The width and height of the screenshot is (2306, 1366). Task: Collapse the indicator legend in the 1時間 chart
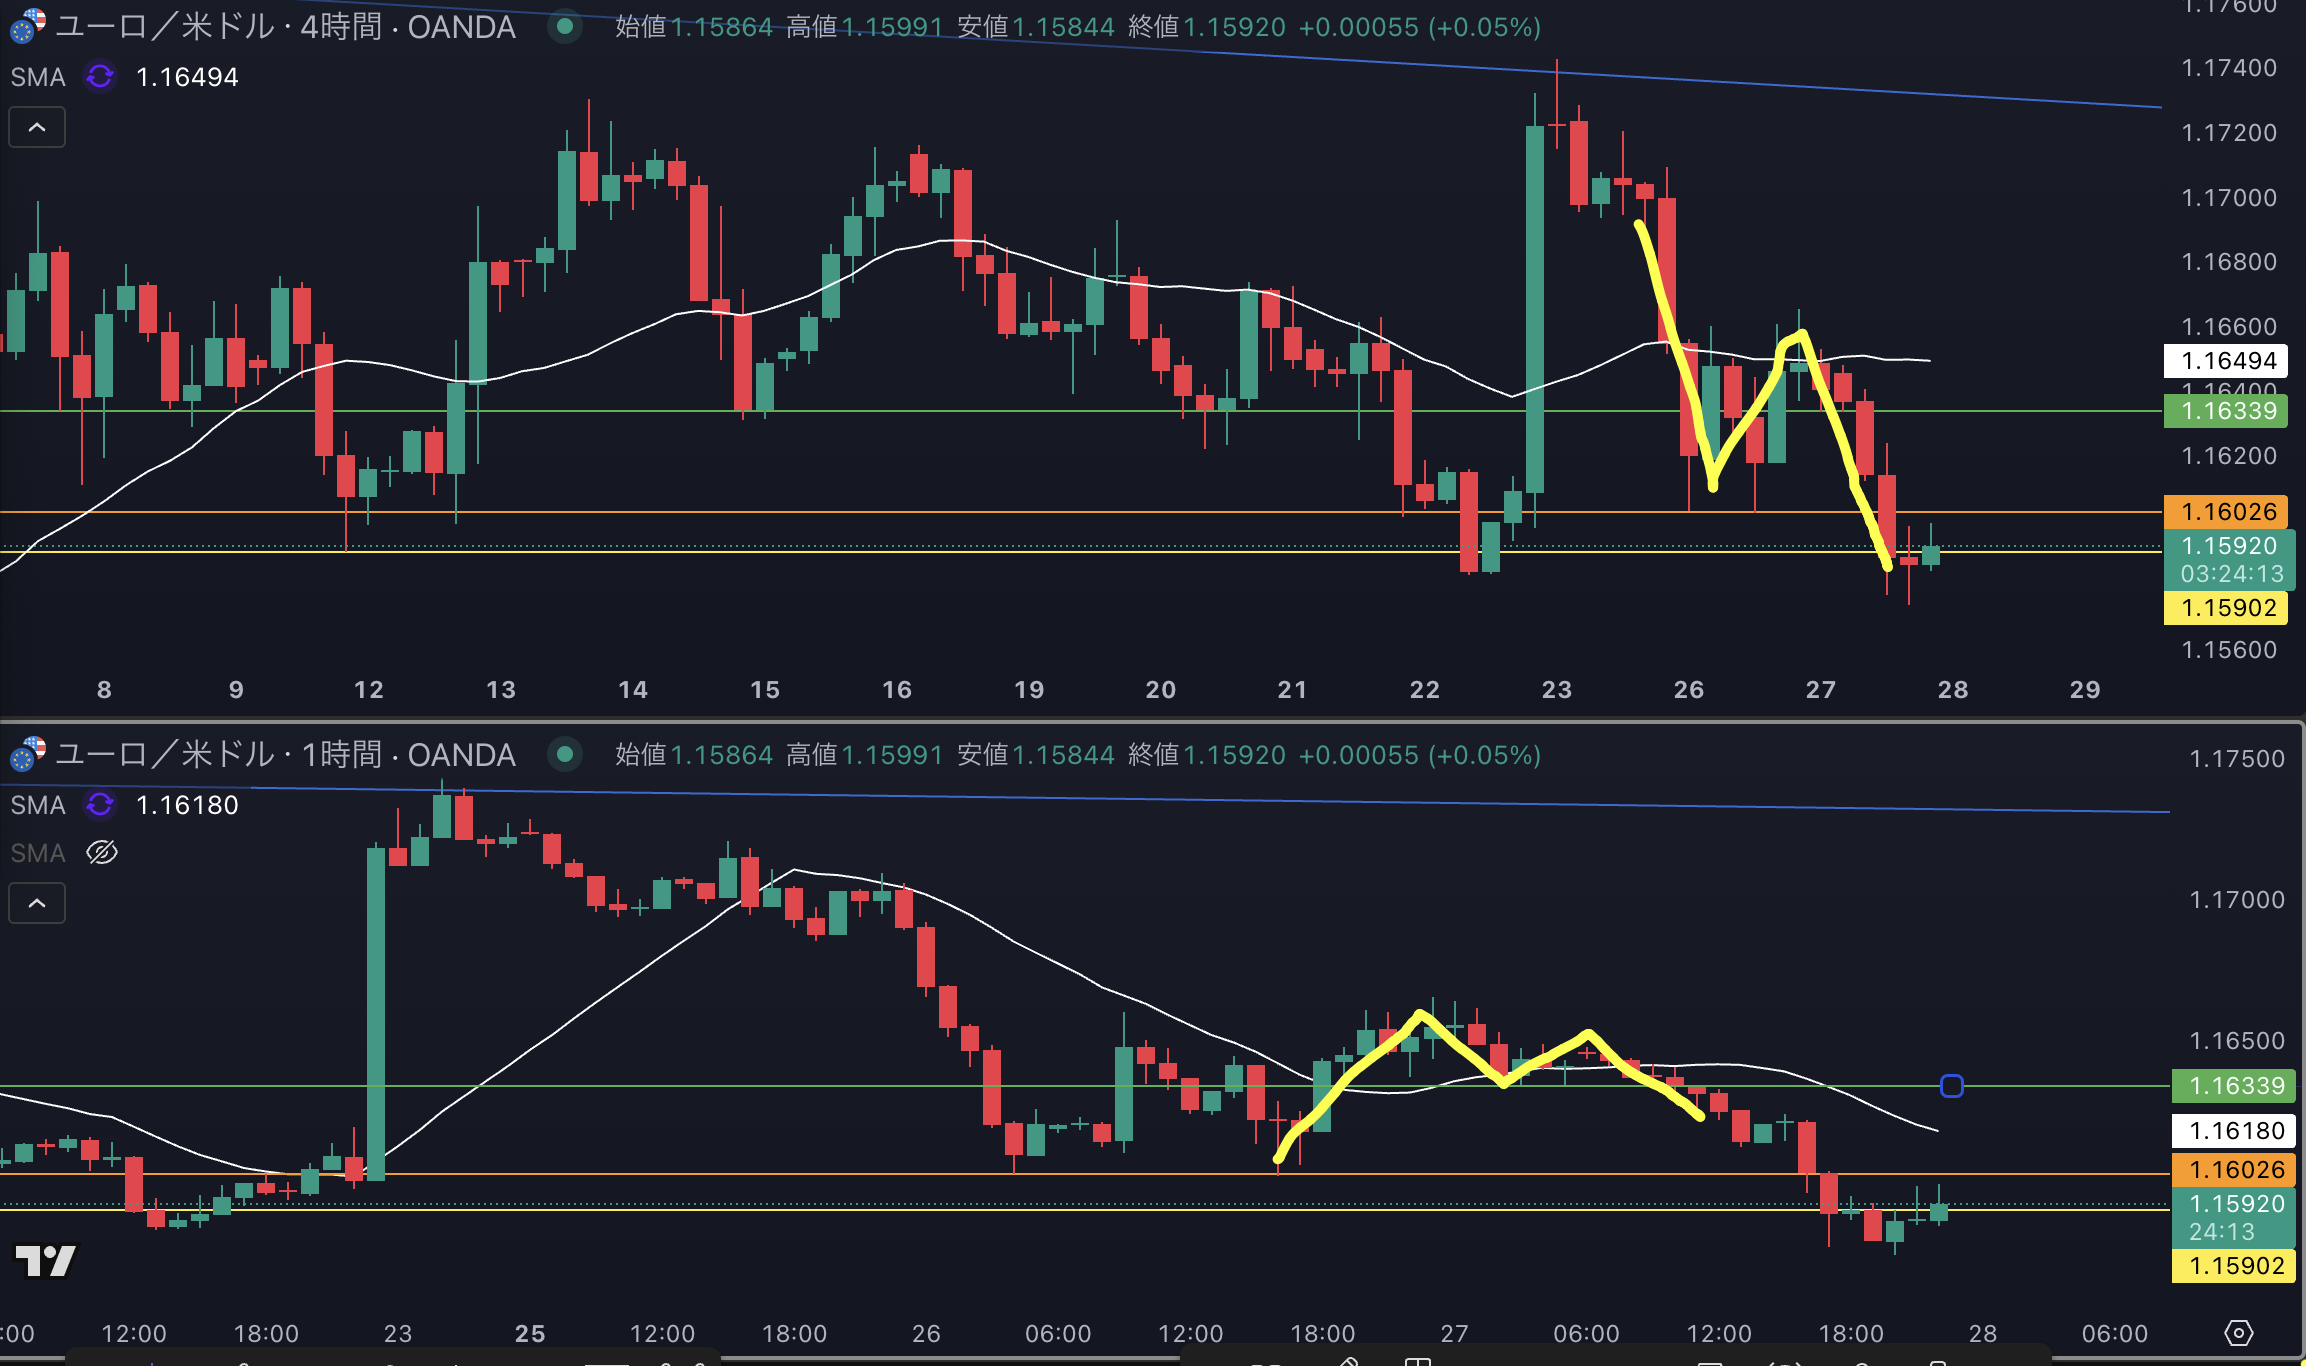tap(37, 903)
